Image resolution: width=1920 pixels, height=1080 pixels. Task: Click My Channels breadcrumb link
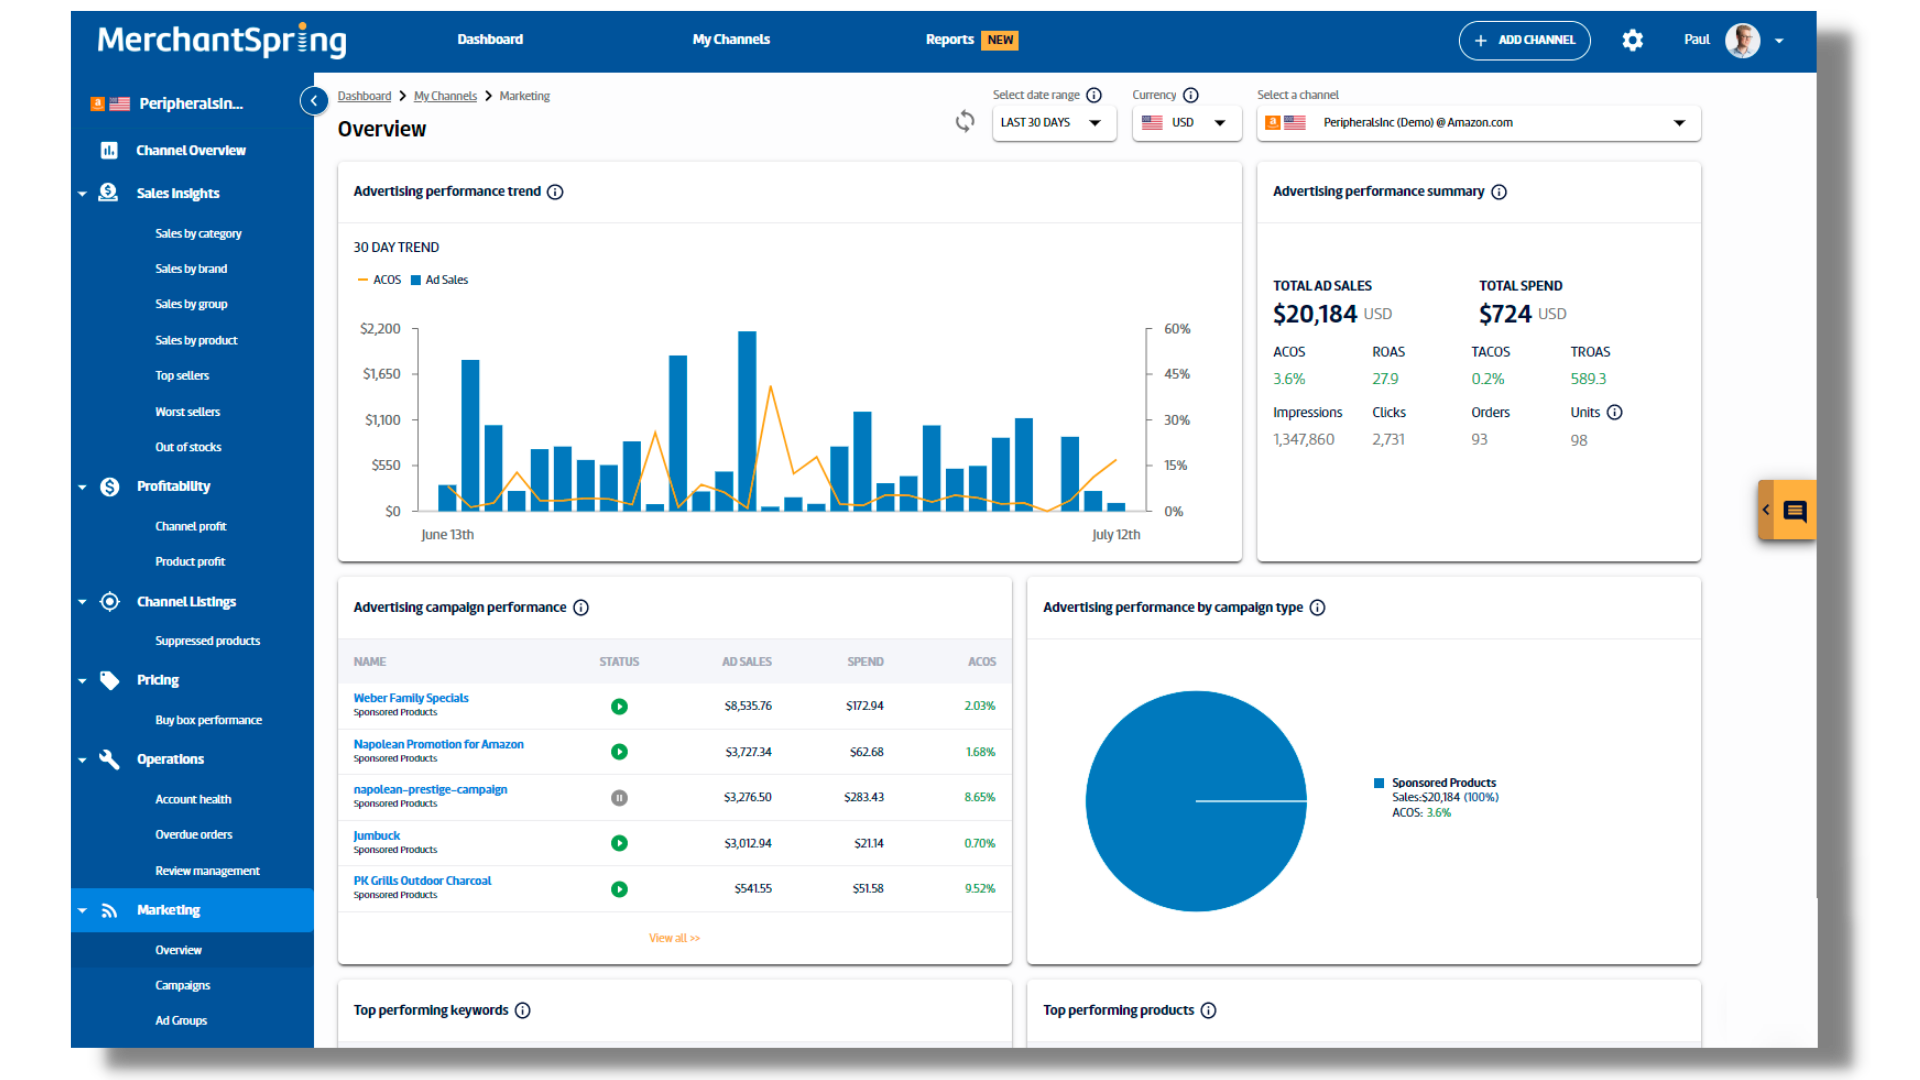[x=445, y=96]
